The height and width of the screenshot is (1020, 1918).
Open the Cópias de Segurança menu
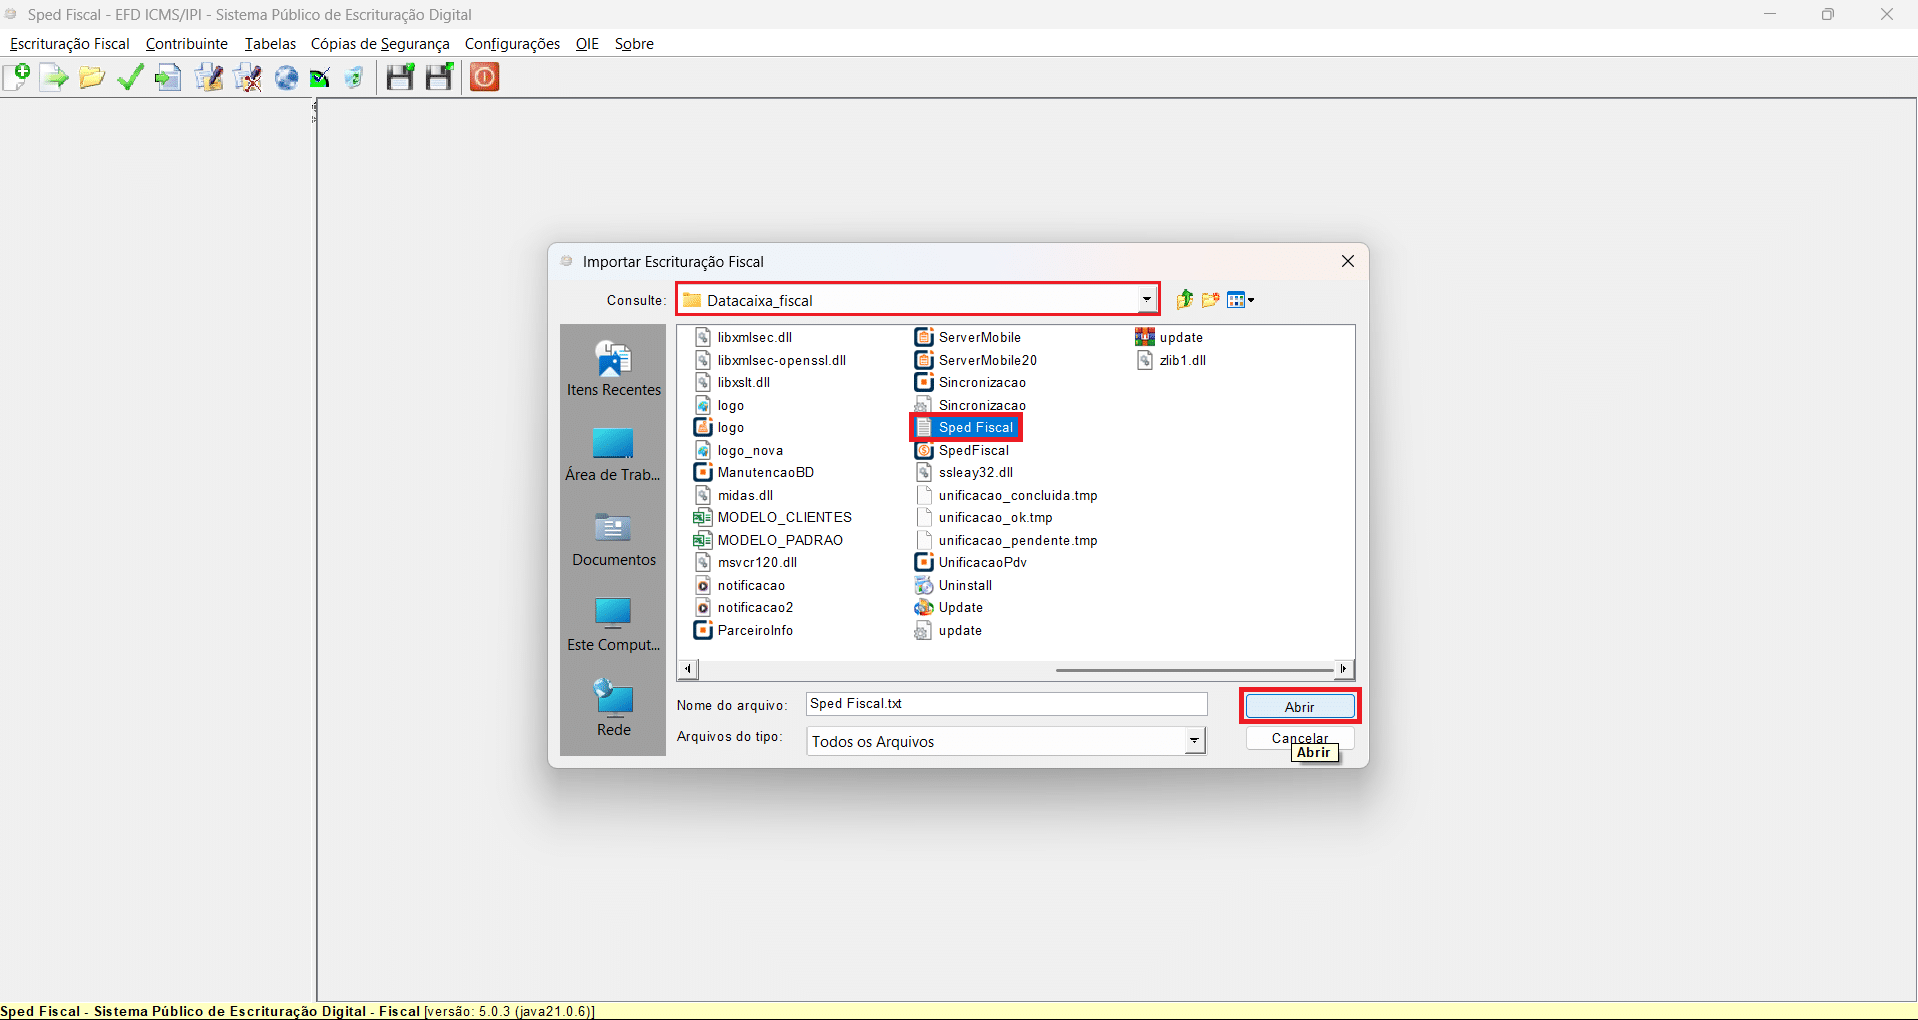coord(380,44)
